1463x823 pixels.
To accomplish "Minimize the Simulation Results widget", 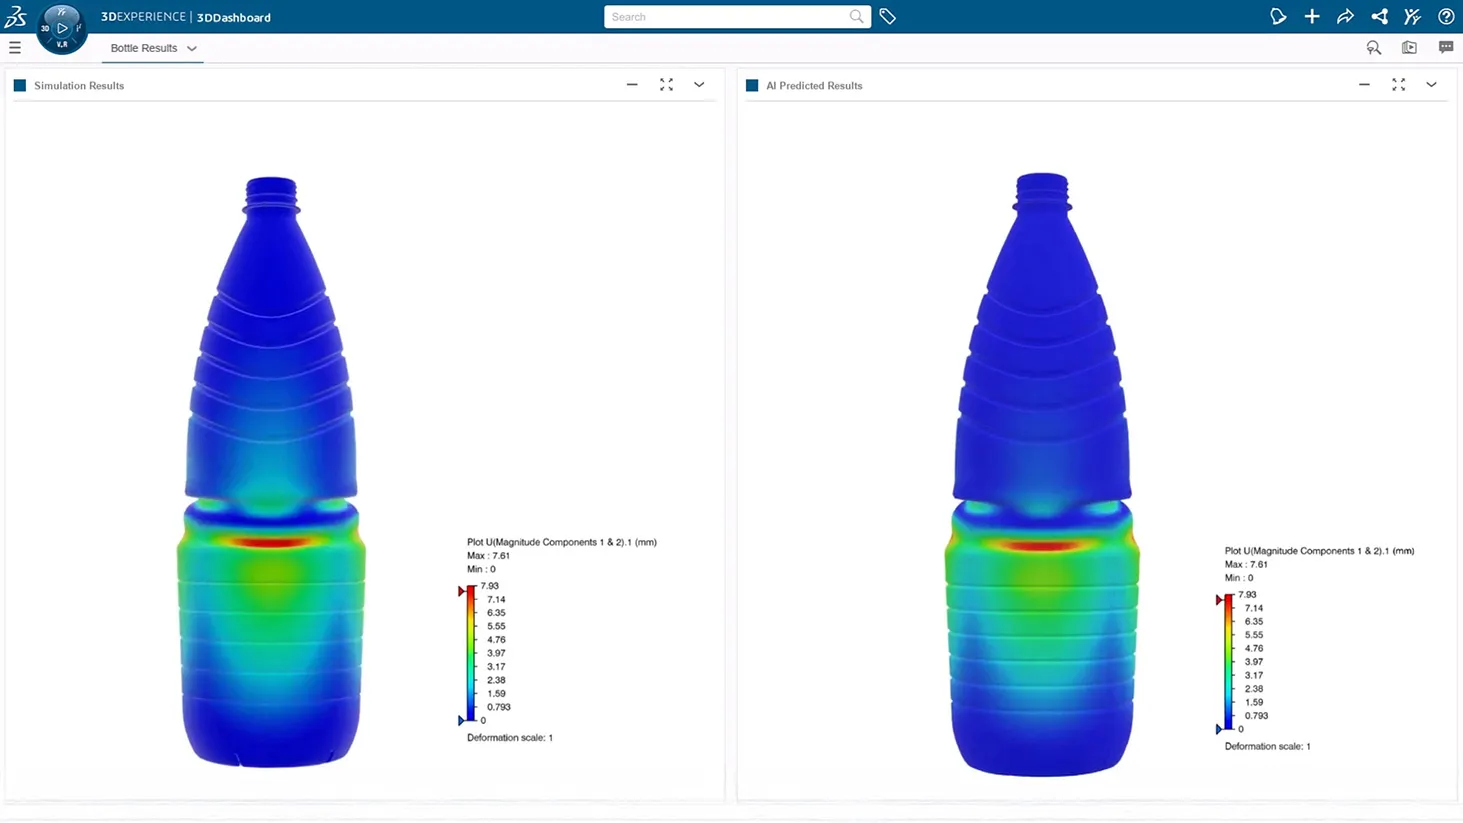I will 632,85.
